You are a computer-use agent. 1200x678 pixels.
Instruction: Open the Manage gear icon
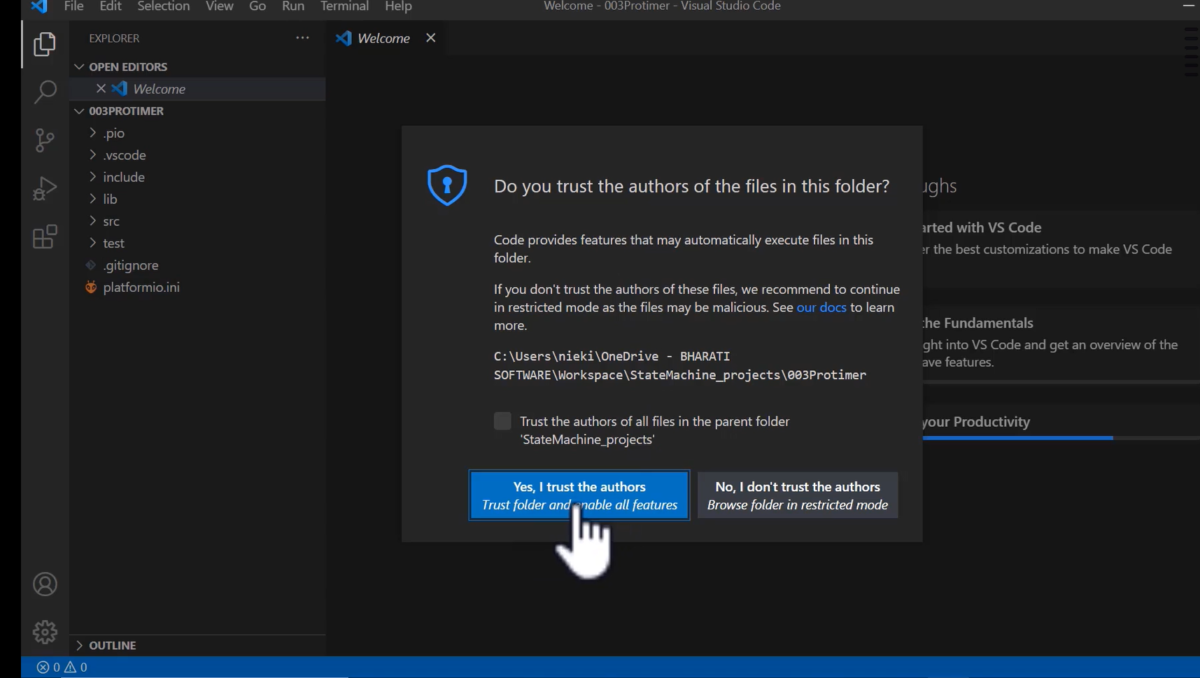click(44, 632)
